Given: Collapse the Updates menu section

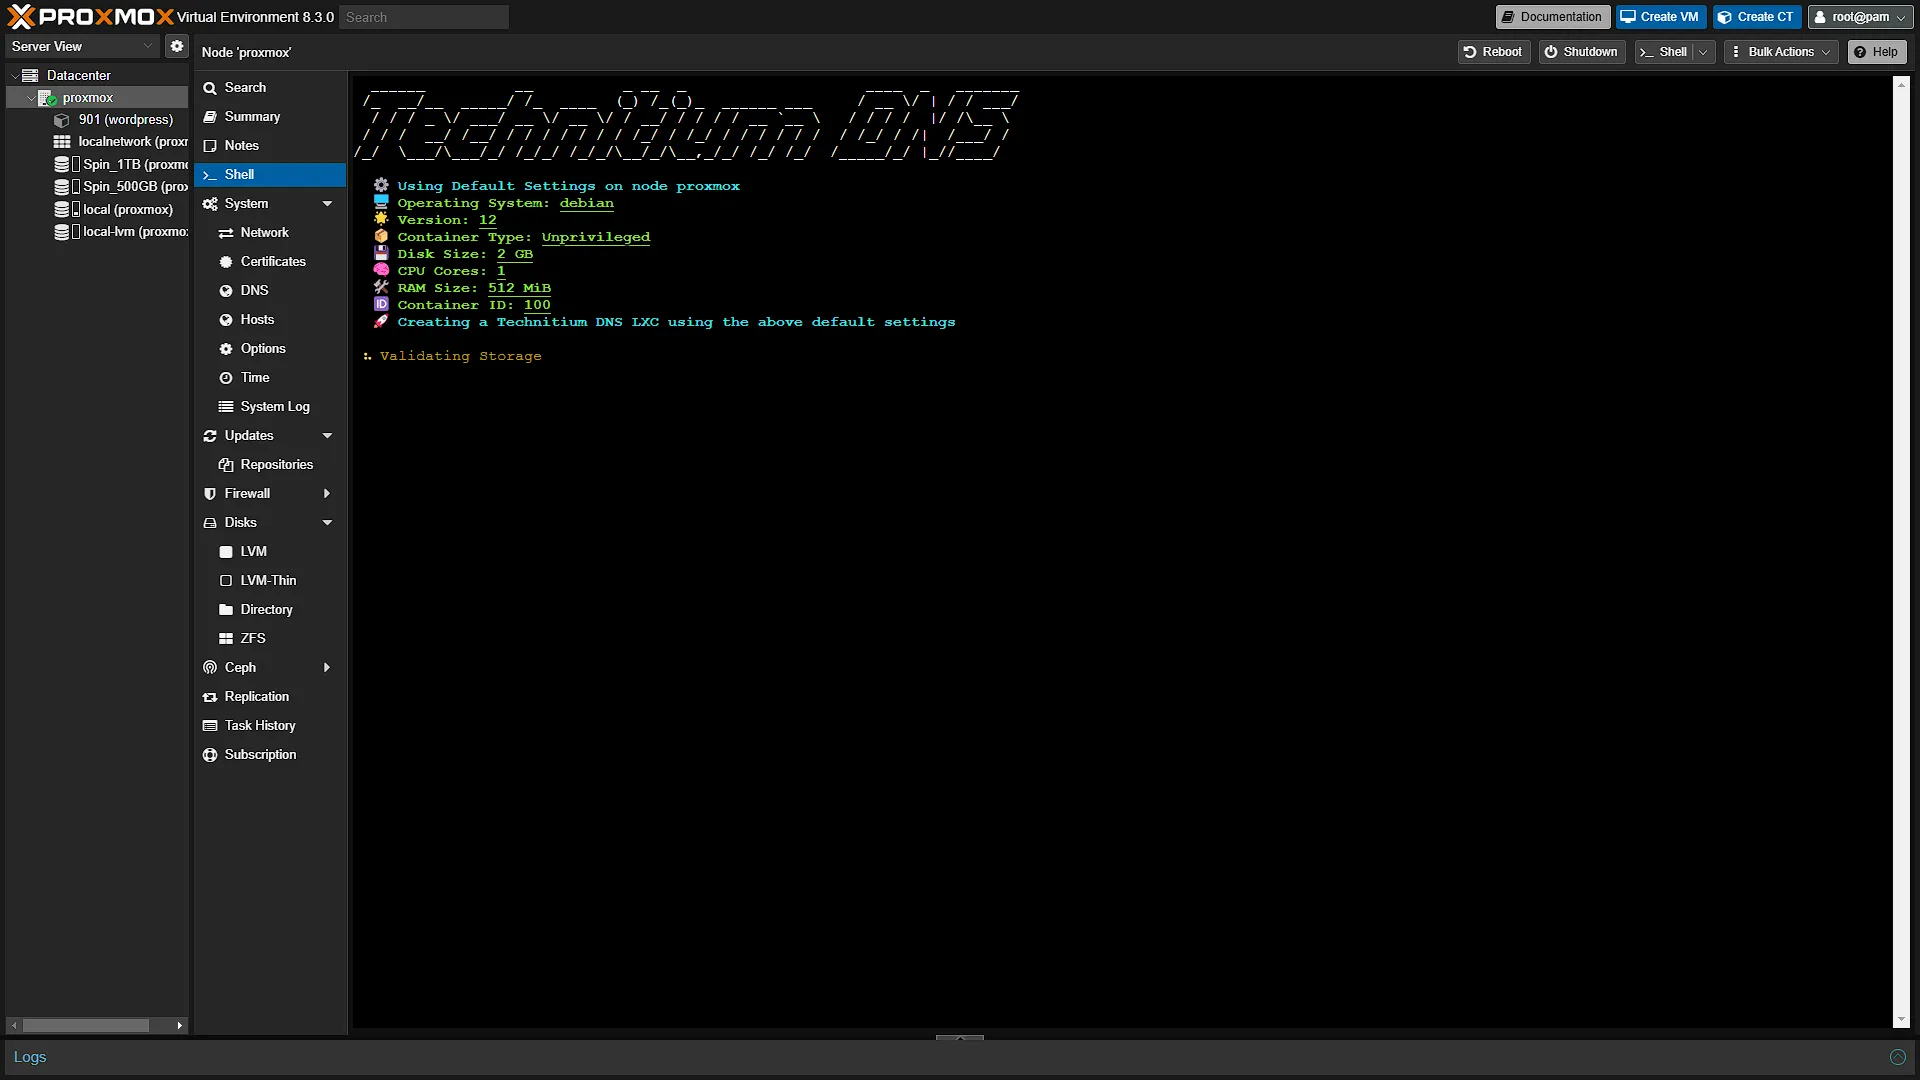Looking at the screenshot, I should pos(327,436).
